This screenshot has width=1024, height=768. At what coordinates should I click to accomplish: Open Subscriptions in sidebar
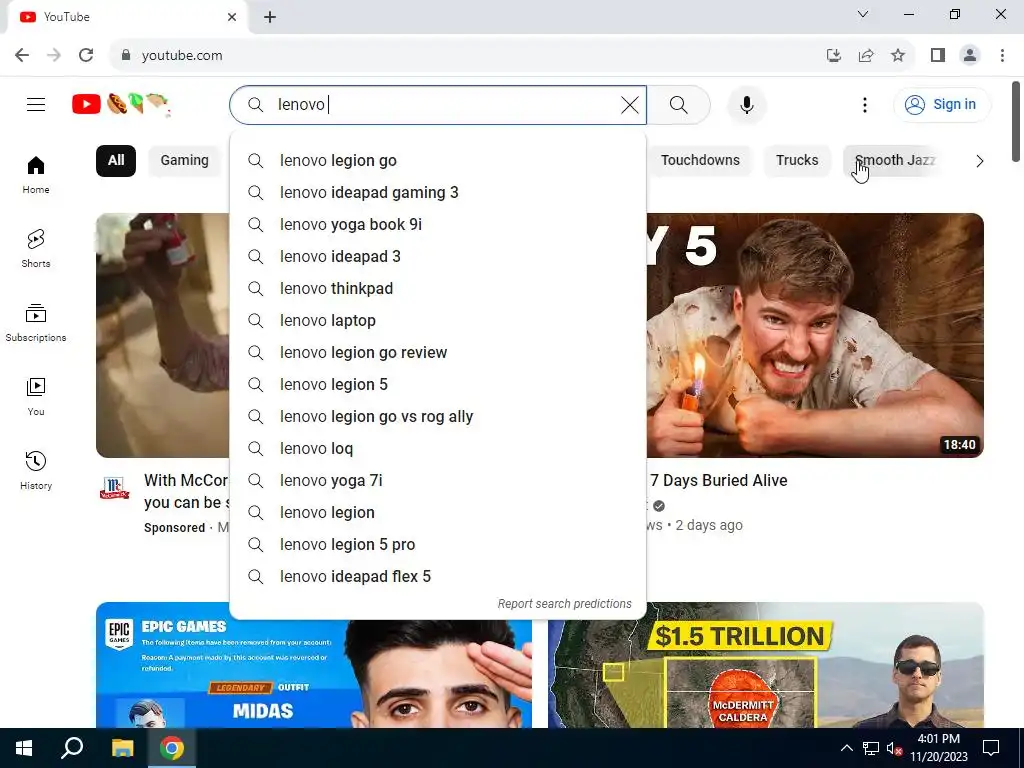tap(36, 323)
